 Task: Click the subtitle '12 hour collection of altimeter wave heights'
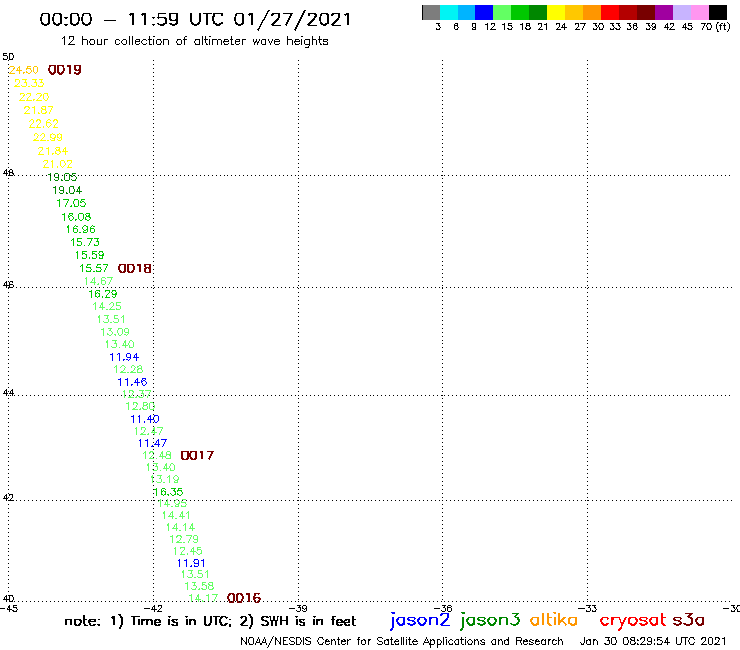point(194,42)
